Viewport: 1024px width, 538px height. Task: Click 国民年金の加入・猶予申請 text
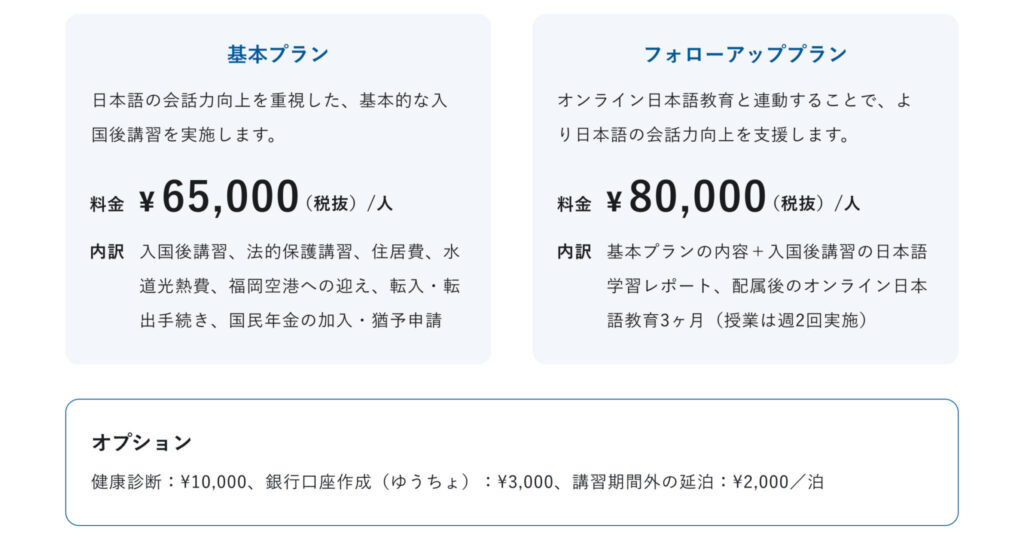click(x=336, y=321)
